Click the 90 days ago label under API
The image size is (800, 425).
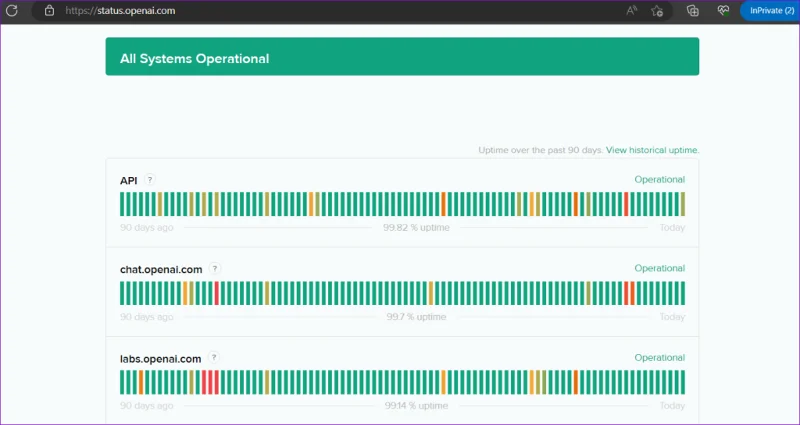[x=146, y=228]
